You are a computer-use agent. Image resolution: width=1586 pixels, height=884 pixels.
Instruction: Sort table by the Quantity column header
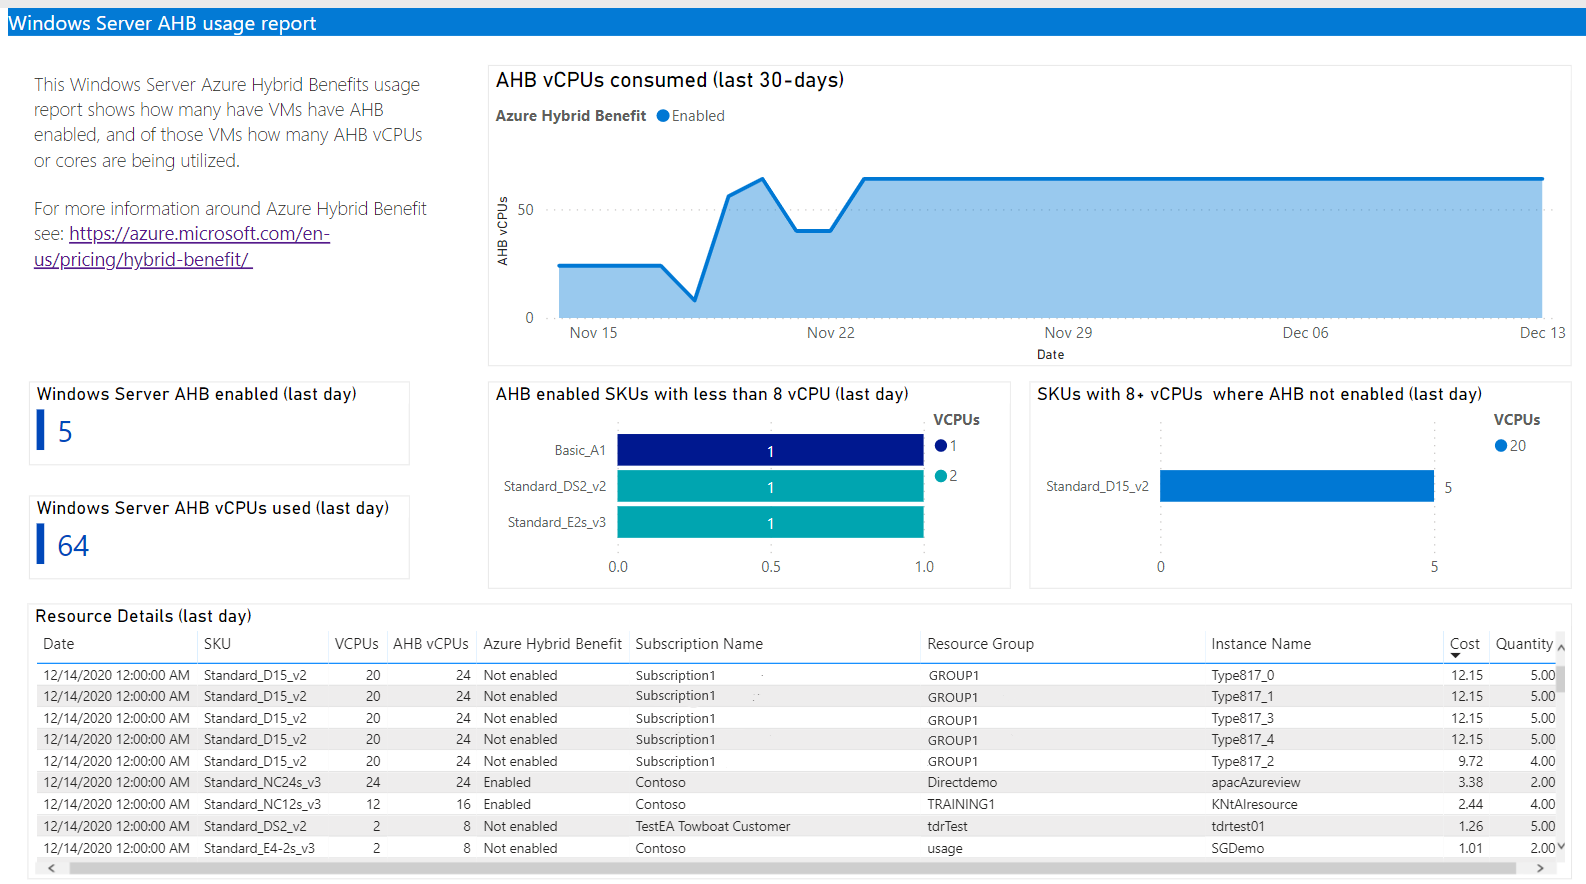click(1523, 644)
